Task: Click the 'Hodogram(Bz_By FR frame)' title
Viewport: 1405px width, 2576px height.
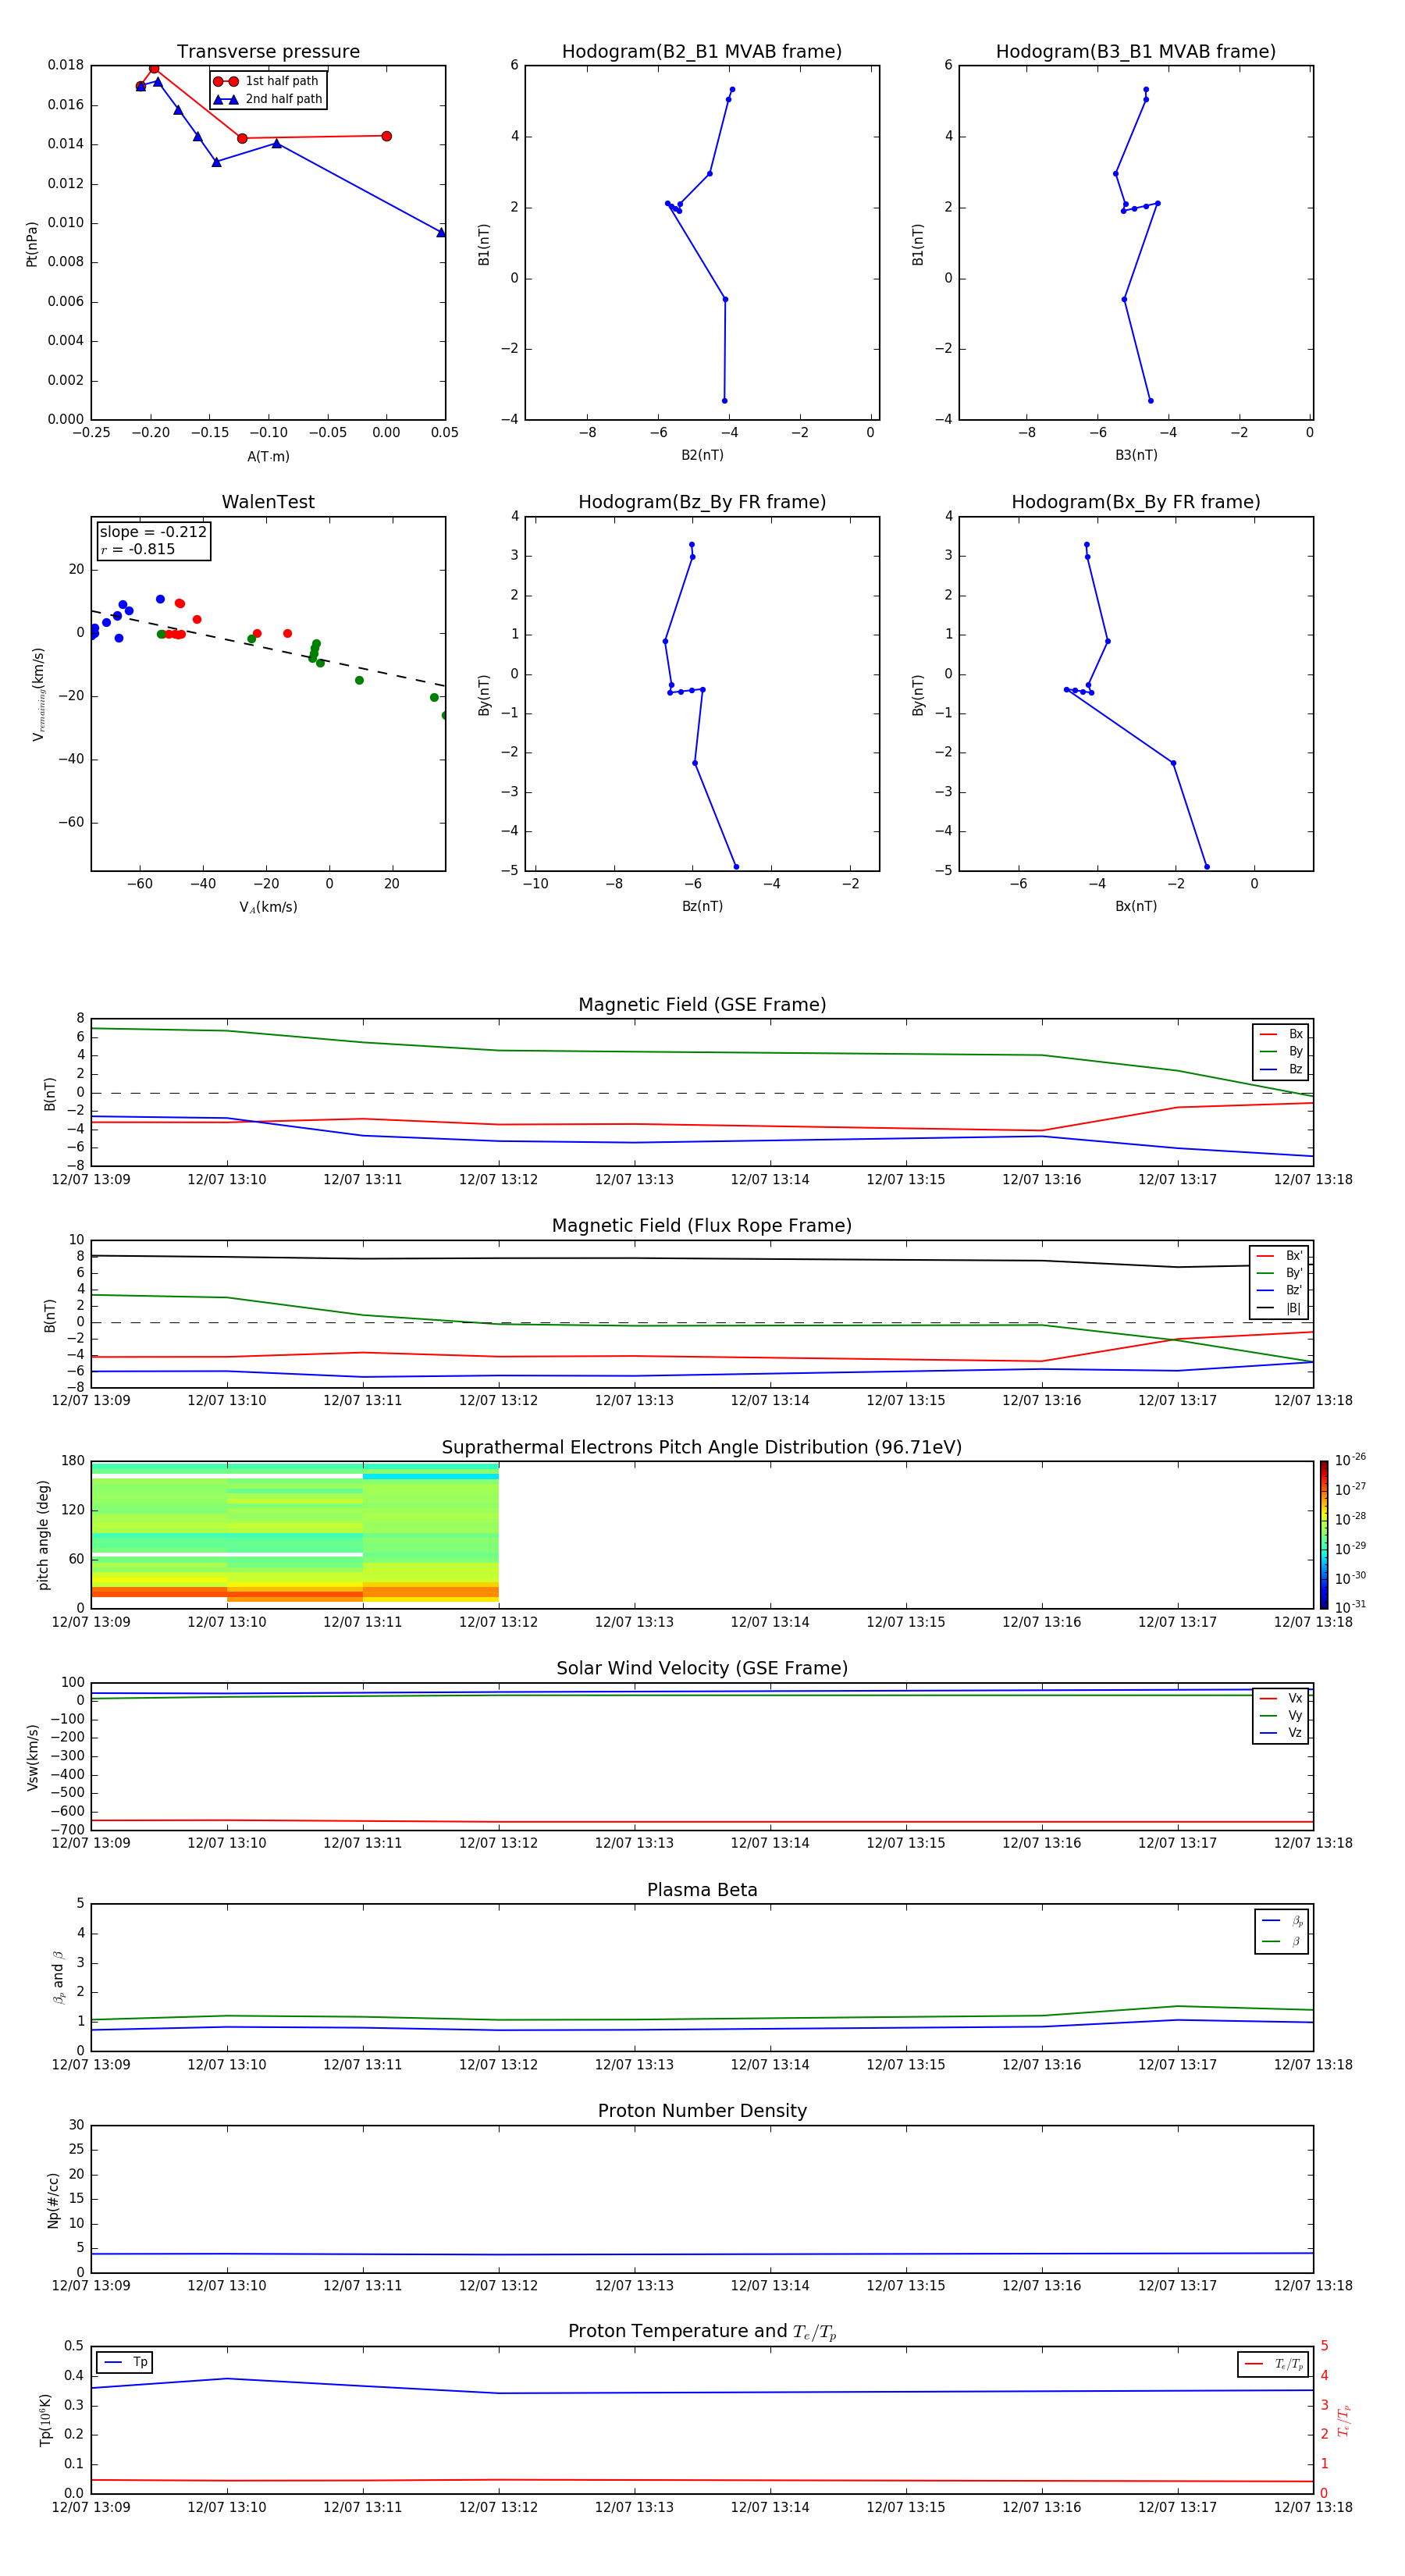Action: click(702, 502)
